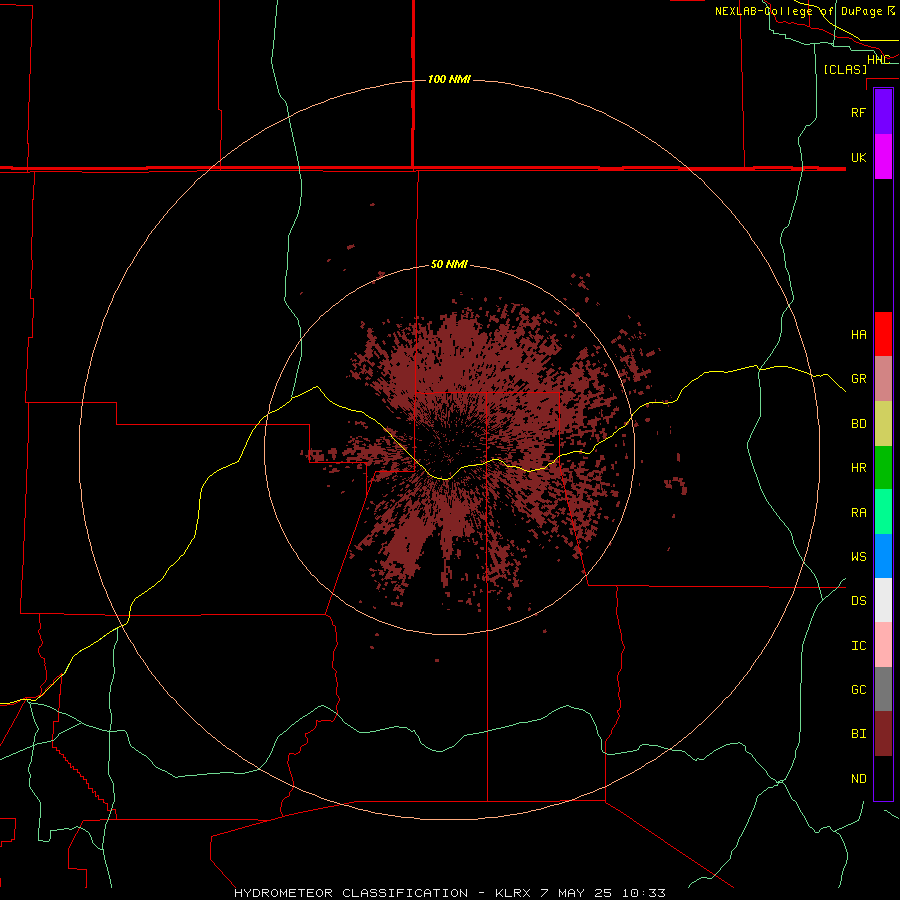Image resolution: width=900 pixels, height=900 pixels.
Task: Click the IC legend label
Action: coord(858,646)
